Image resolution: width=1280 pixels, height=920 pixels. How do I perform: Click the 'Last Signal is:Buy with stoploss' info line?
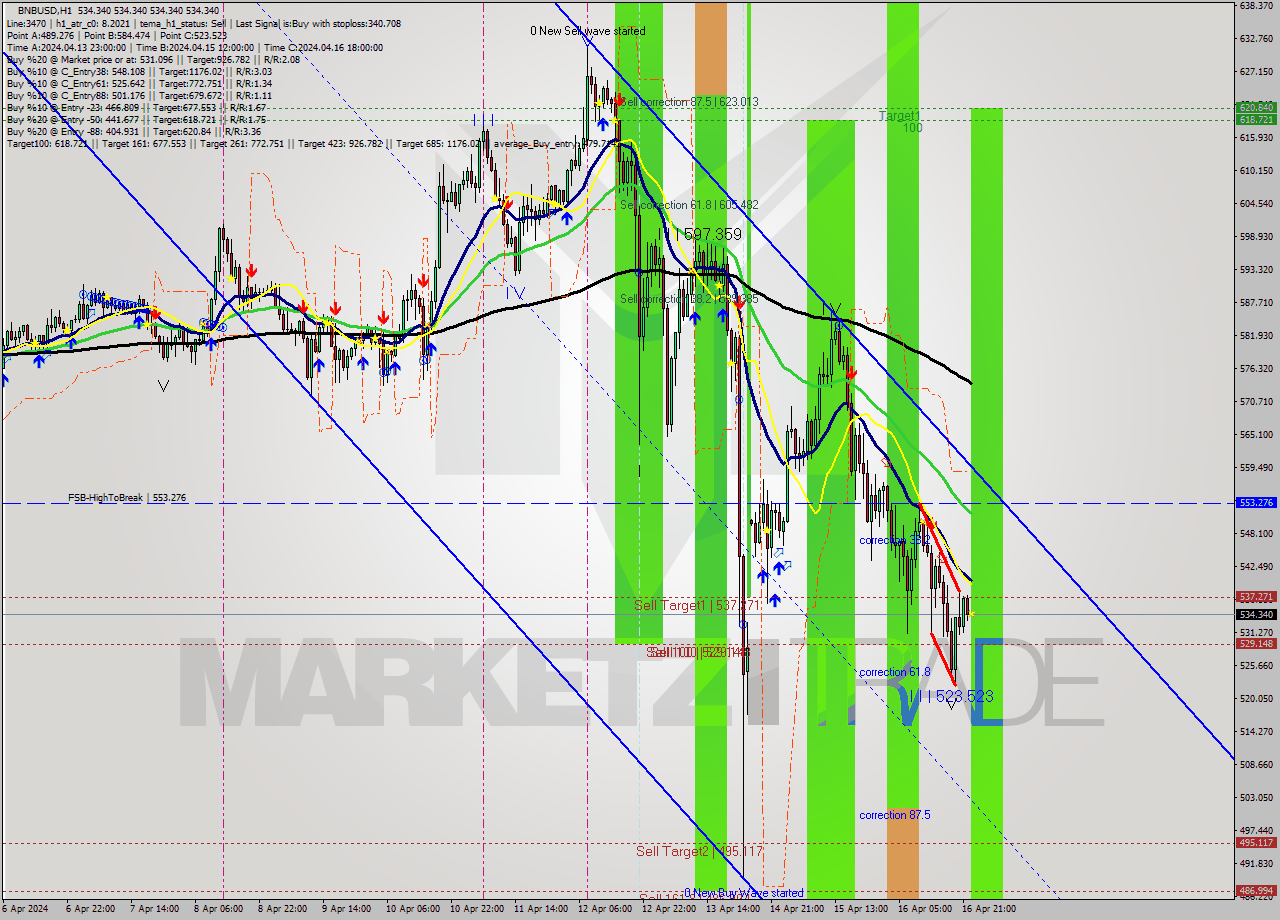[x=316, y=23]
